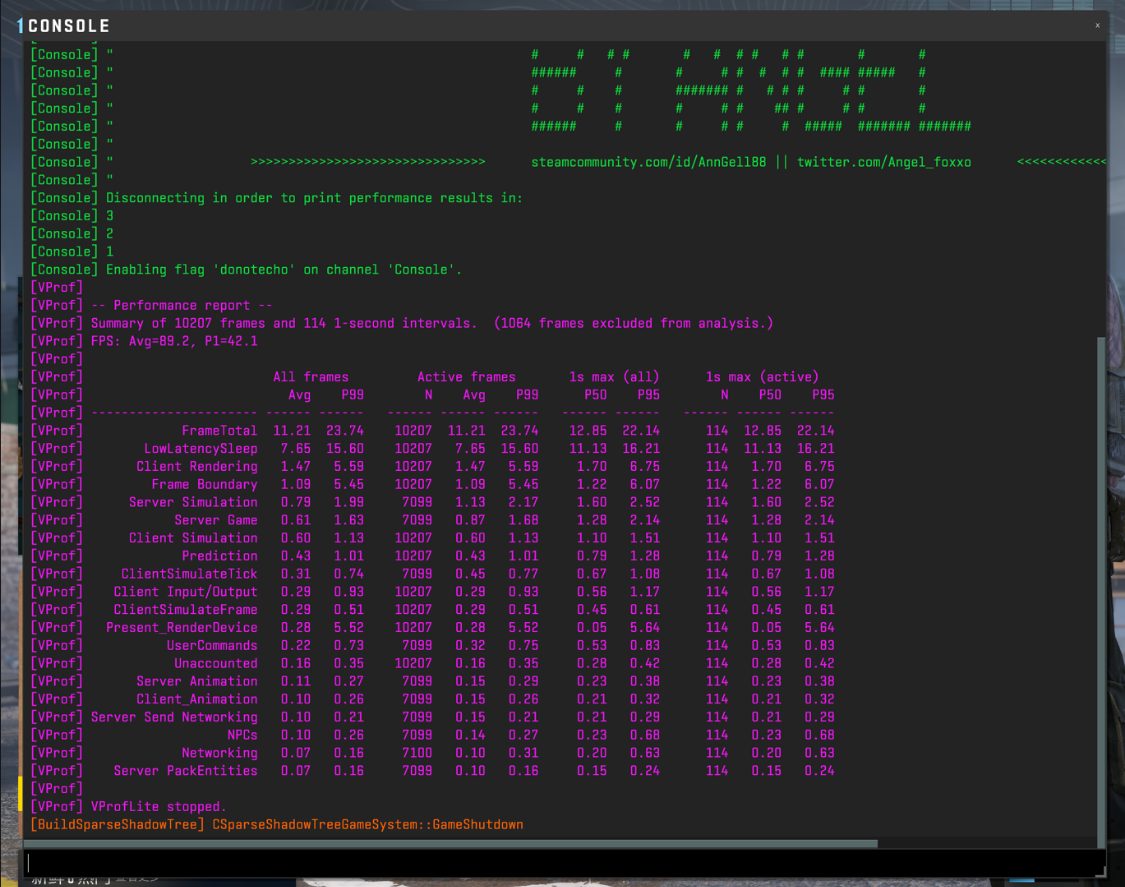Click the Server Animation row label
The width and height of the screenshot is (1125, 887).
[x=197, y=682]
